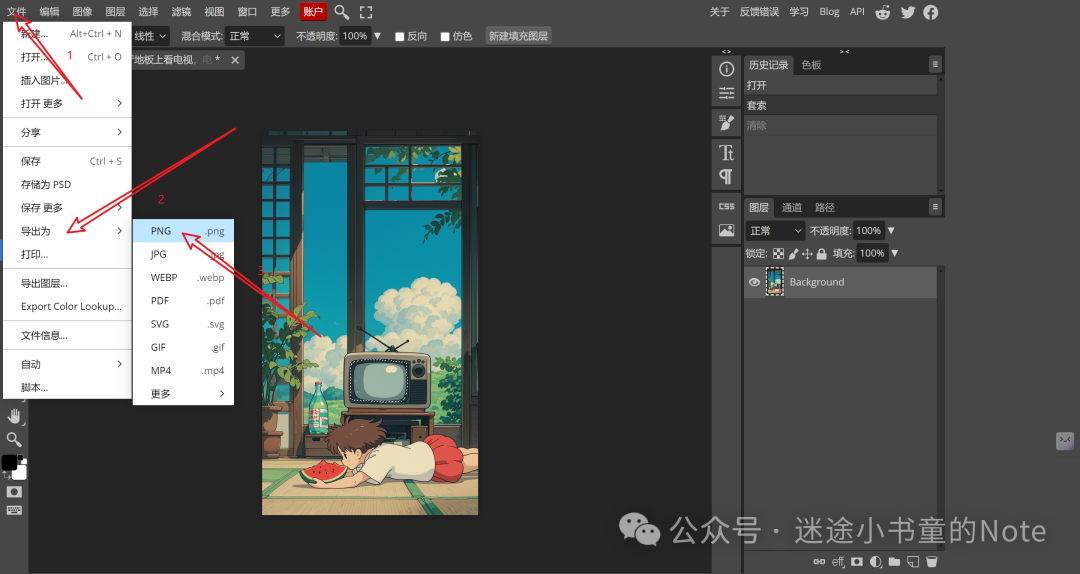Expand the 分享 submenu
Screen dimensions: 1080x574
pyautogui.click(x=68, y=132)
